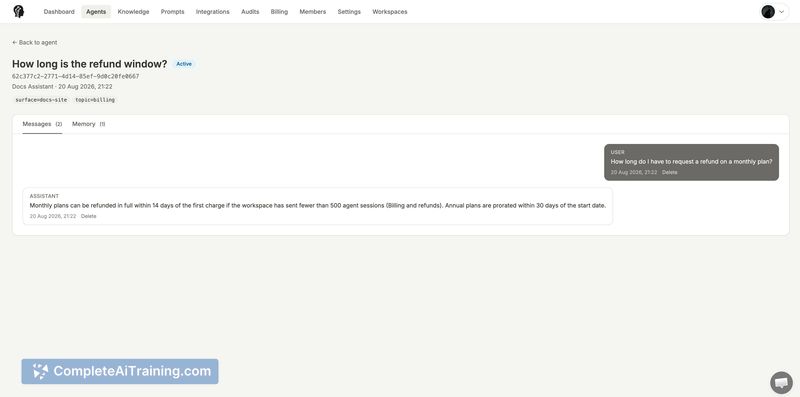The height and width of the screenshot is (397, 800).
Task: Open the Members page
Action: tap(312, 12)
